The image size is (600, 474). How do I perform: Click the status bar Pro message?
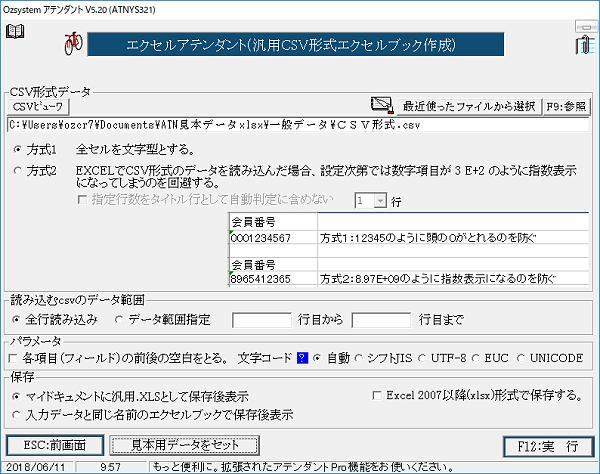pos(303,467)
